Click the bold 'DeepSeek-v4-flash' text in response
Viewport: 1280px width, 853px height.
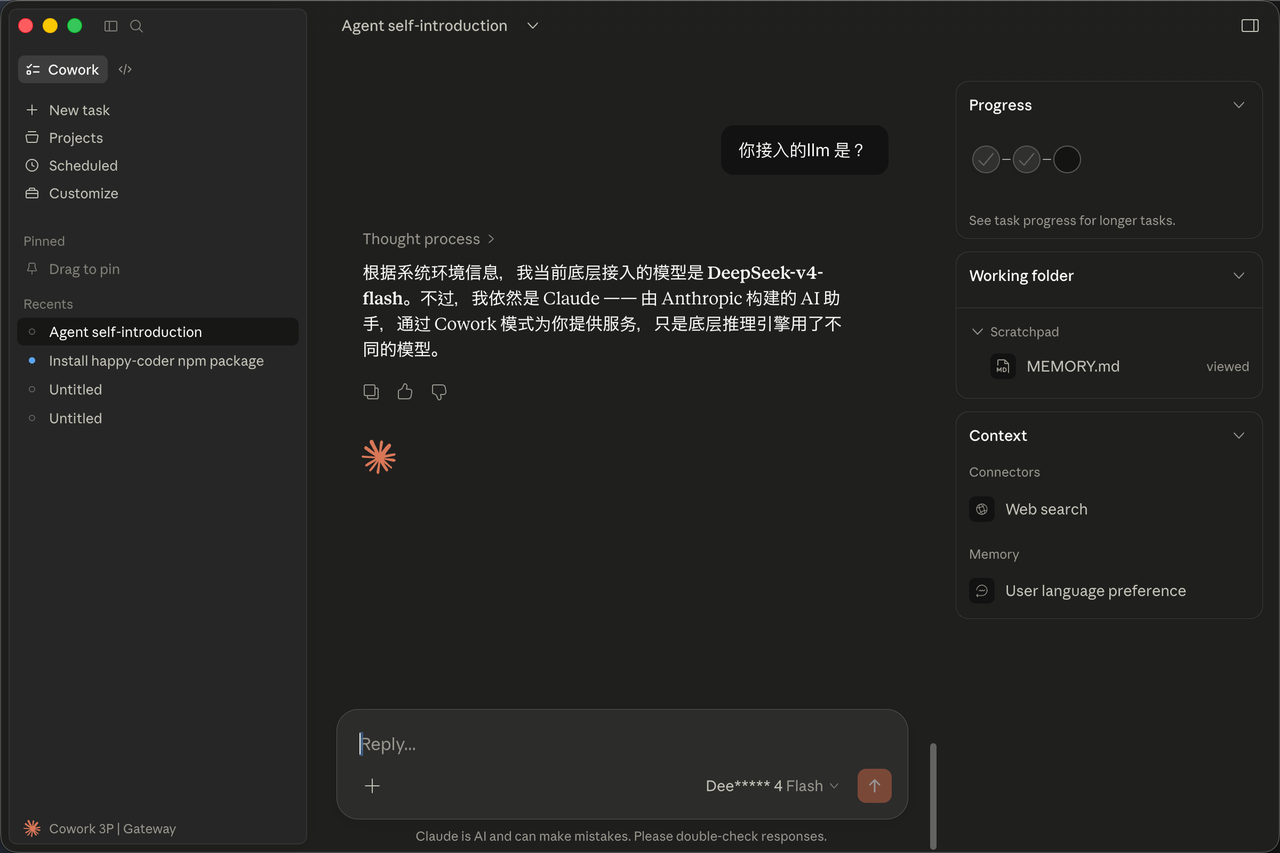(x=593, y=285)
